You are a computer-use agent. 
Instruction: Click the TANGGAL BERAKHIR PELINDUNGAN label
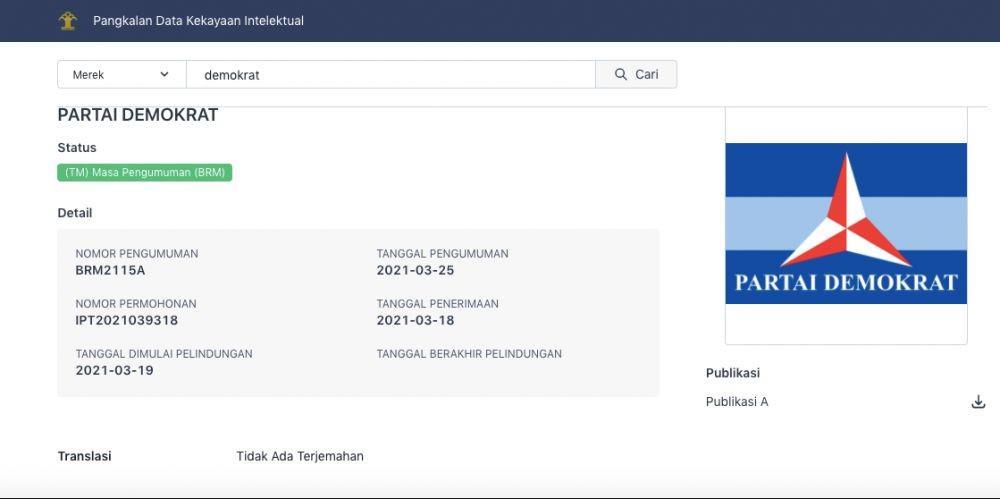pos(469,354)
